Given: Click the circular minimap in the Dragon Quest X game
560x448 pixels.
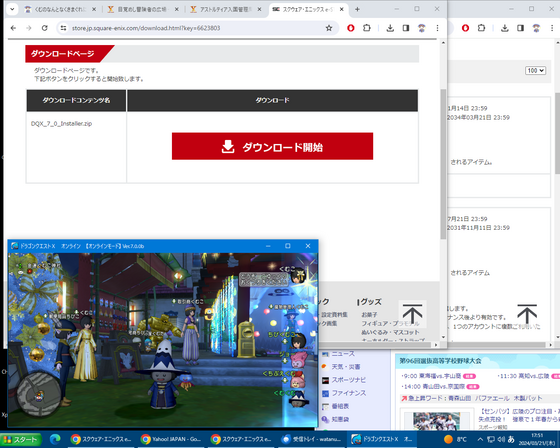Looking at the screenshot, I should coord(39,394).
